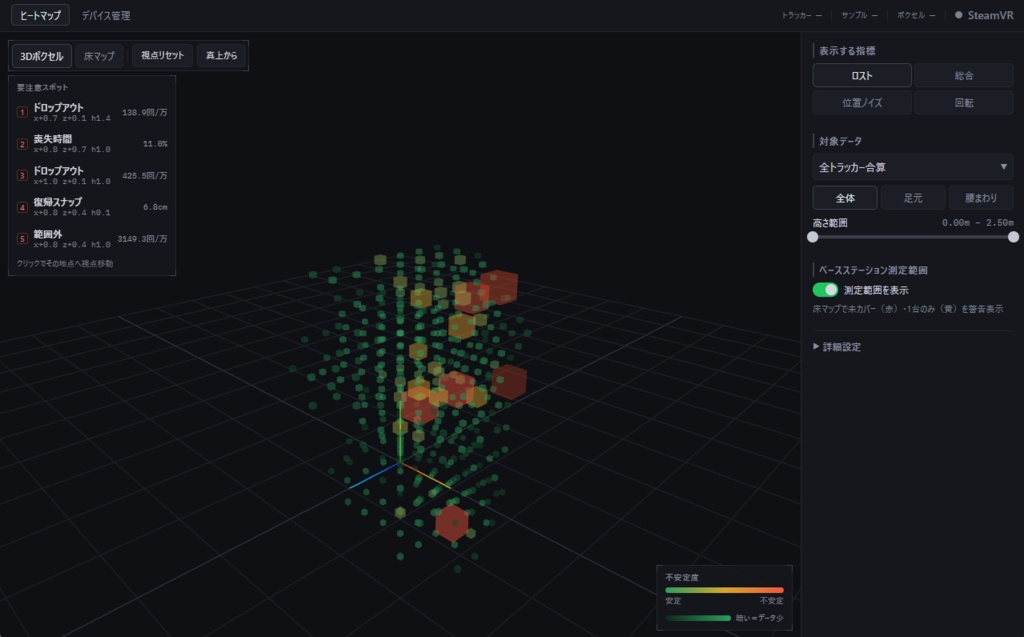Image resolution: width=1024 pixels, height=637 pixels.
Task: Click the number 4 hotspot badge
Action: click(22, 207)
